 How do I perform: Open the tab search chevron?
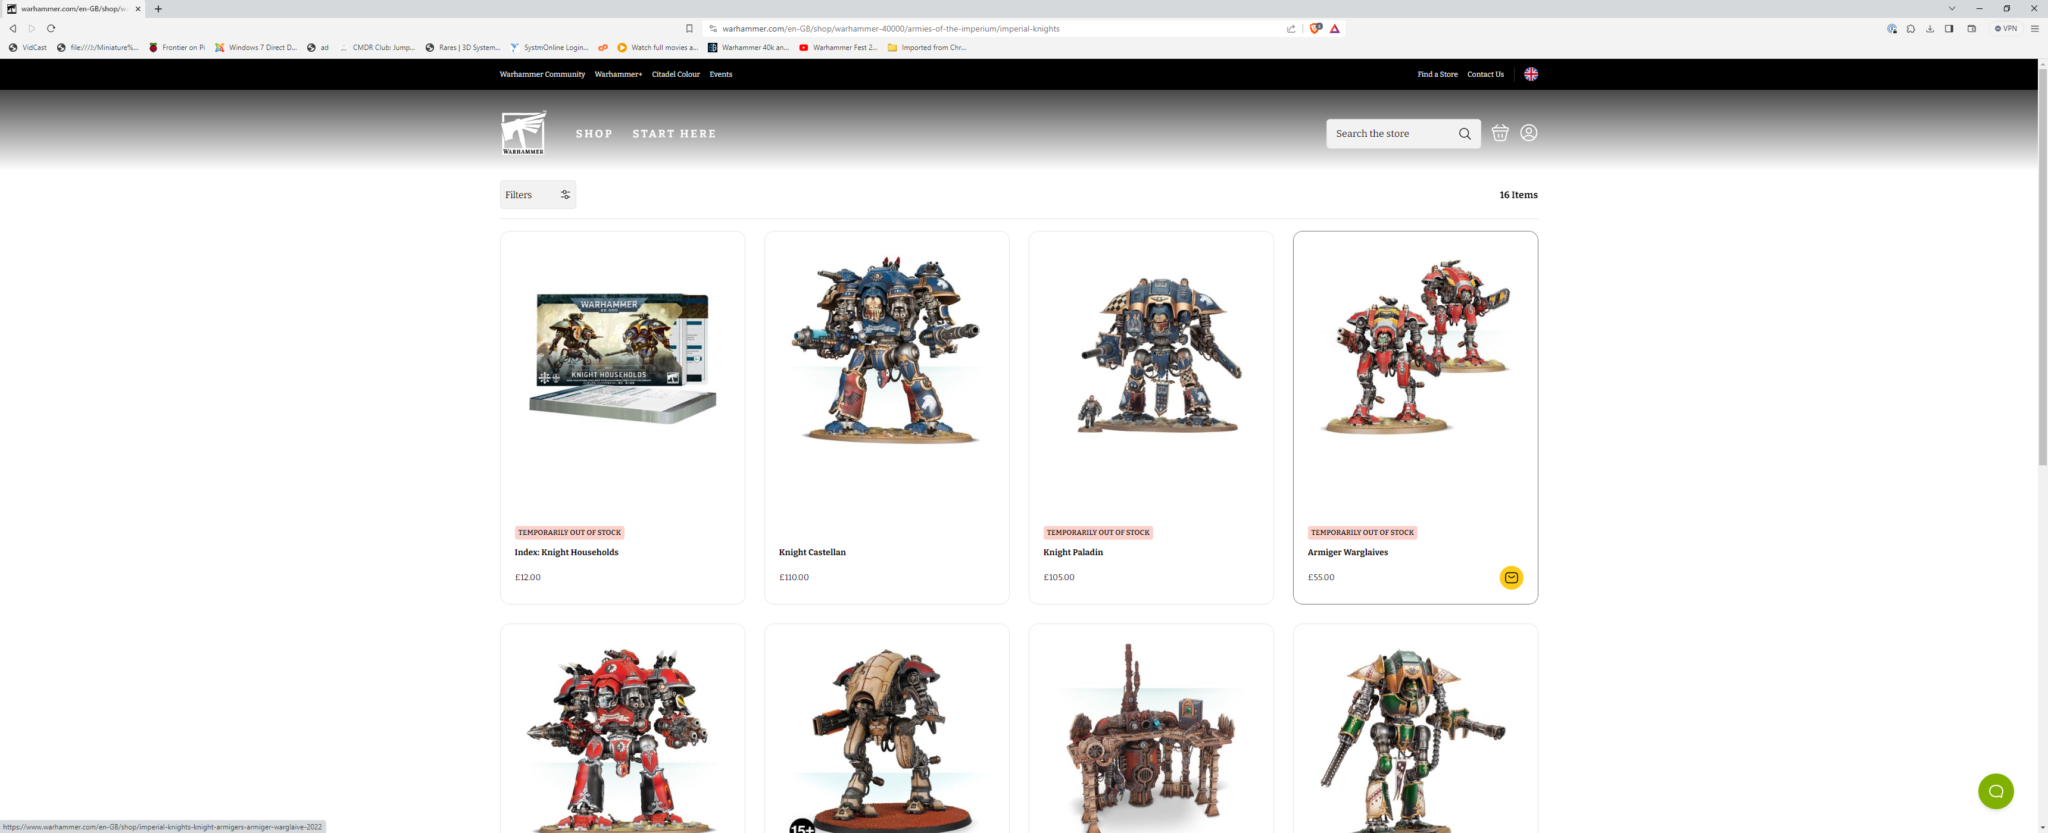click(1951, 8)
